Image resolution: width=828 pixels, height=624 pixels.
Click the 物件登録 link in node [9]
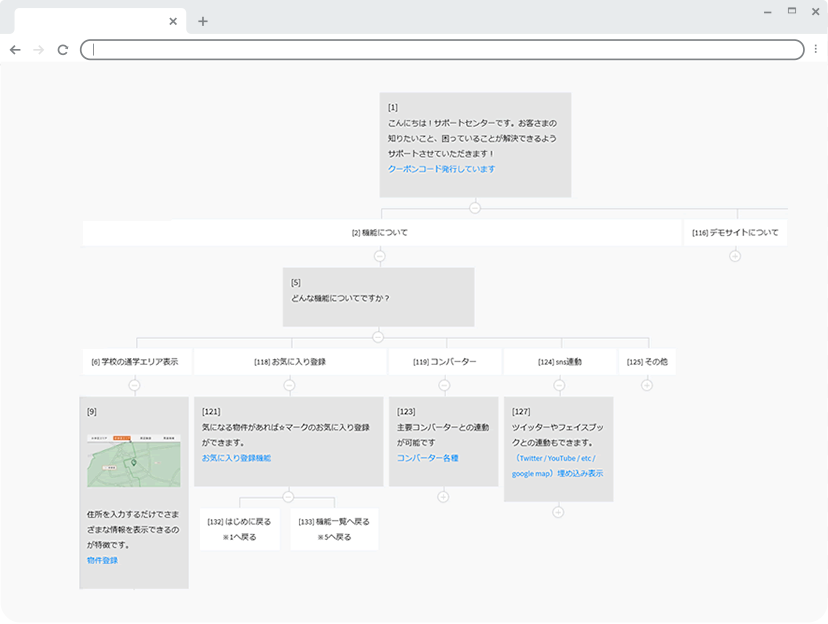coord(102,560)
